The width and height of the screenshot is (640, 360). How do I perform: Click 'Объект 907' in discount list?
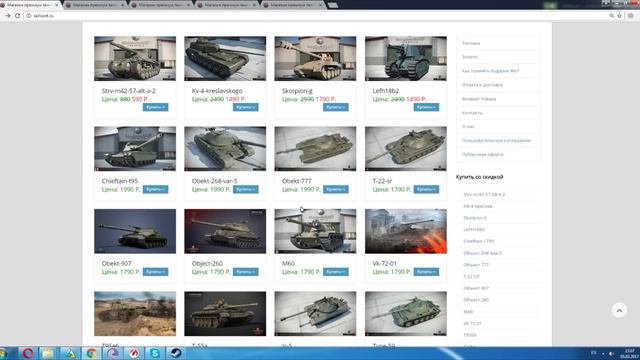click(476, 288)
